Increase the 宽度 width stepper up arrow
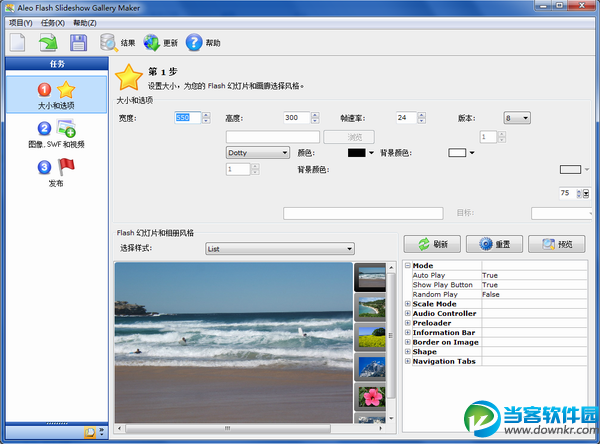This screenshot has width=600, height=444. tap(206, 115)
